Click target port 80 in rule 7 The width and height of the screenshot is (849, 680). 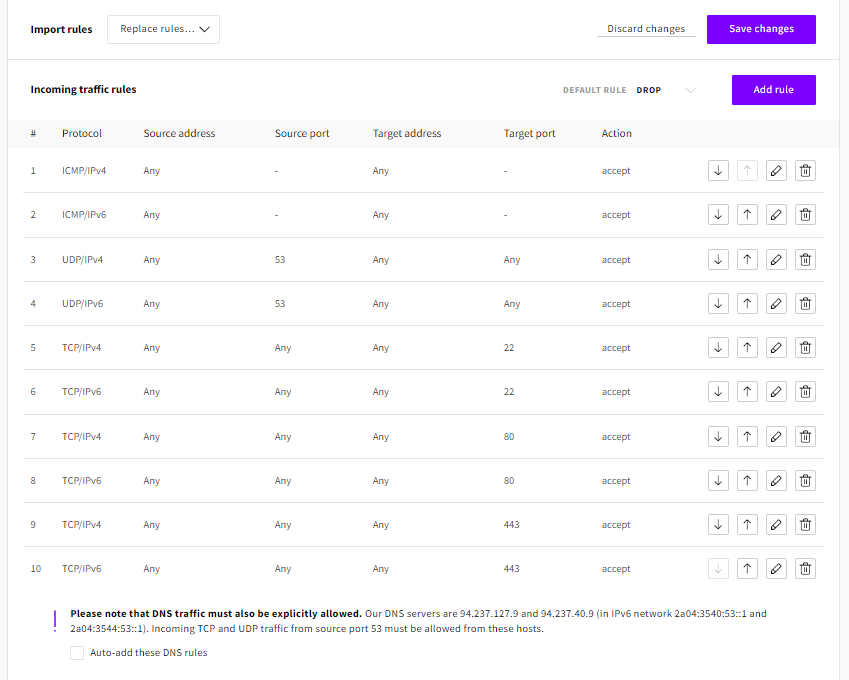click(x=508, y=436)
